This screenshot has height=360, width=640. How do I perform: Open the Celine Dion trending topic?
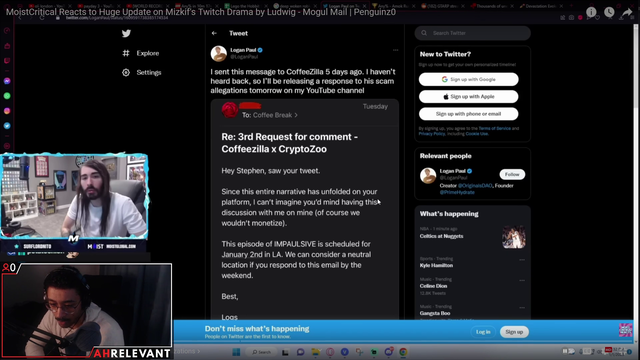(x=433, y=286)
